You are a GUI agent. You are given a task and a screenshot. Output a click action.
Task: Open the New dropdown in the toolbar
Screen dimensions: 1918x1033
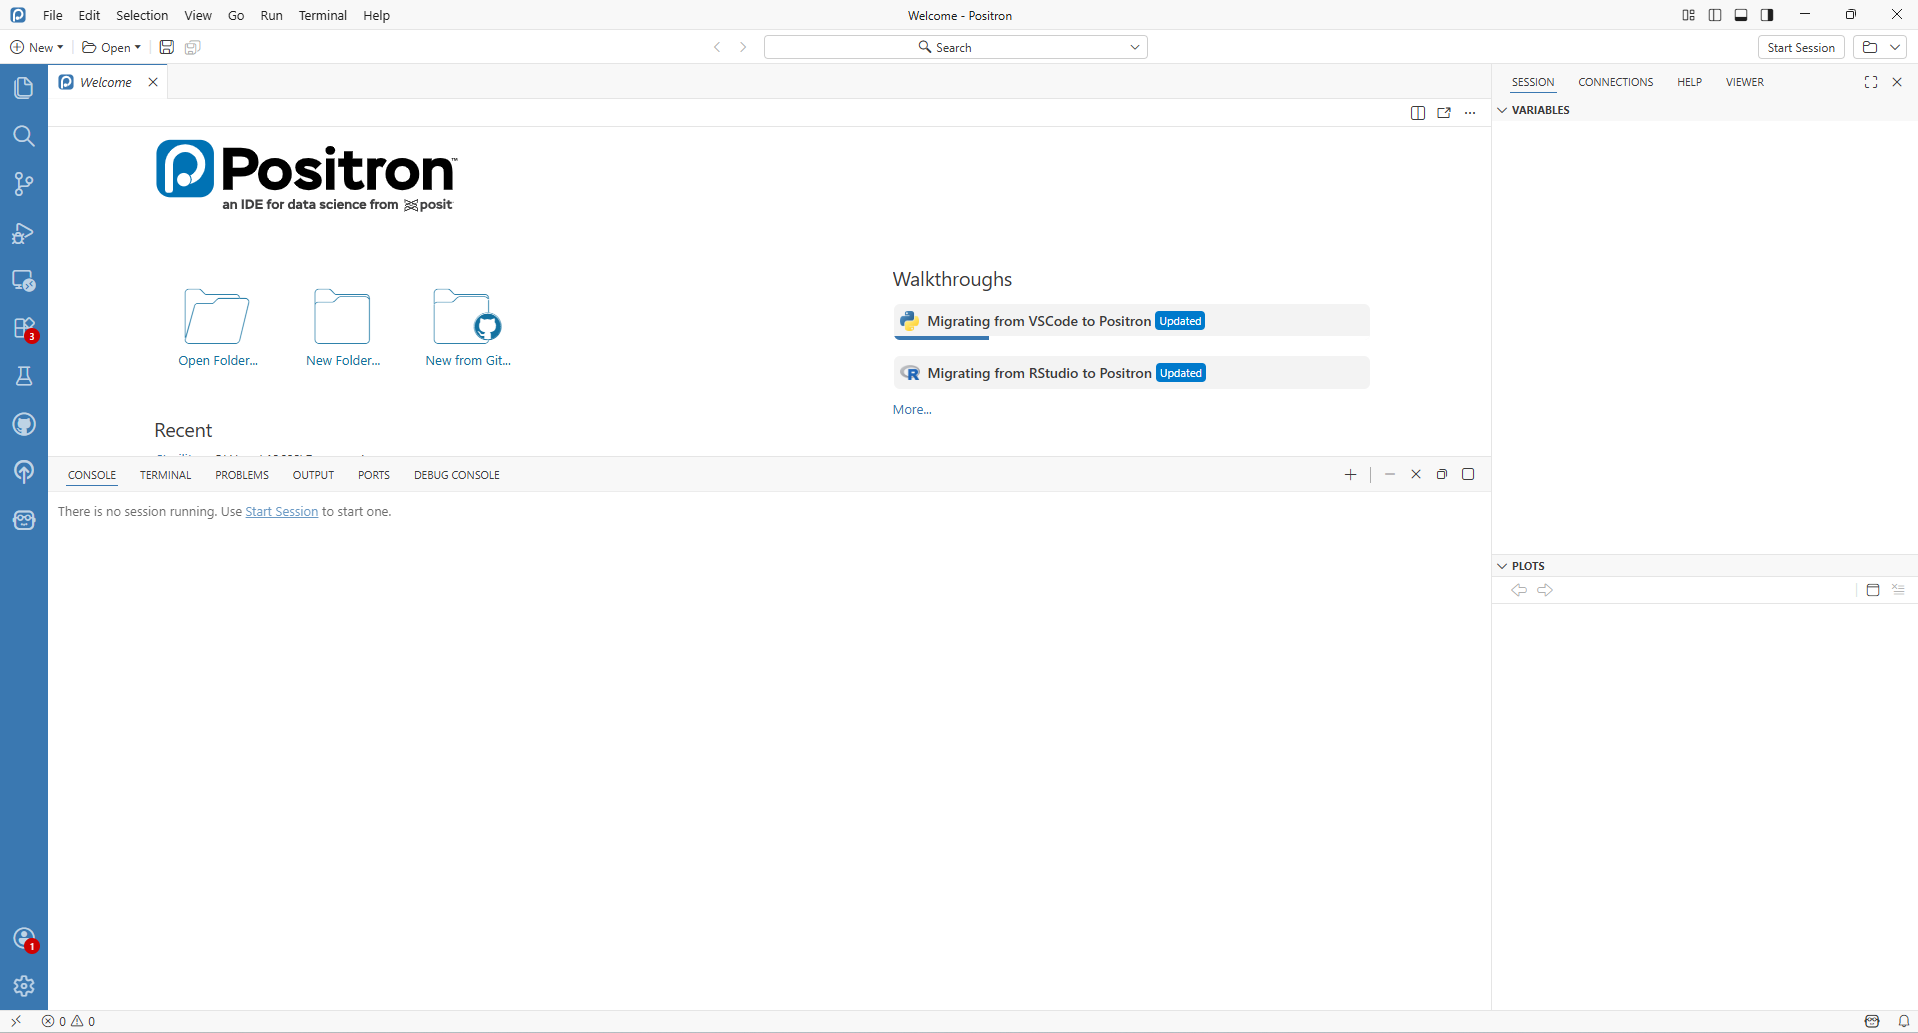point(37,47)
